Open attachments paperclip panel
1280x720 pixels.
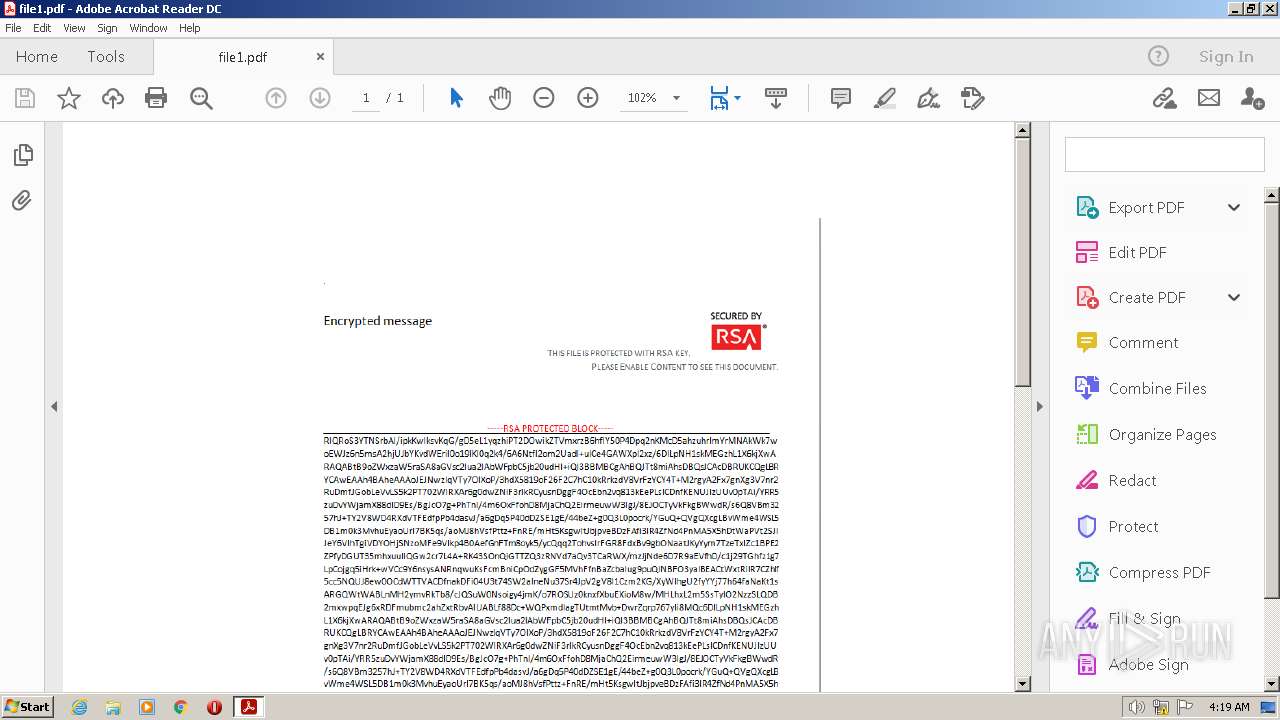22,201
